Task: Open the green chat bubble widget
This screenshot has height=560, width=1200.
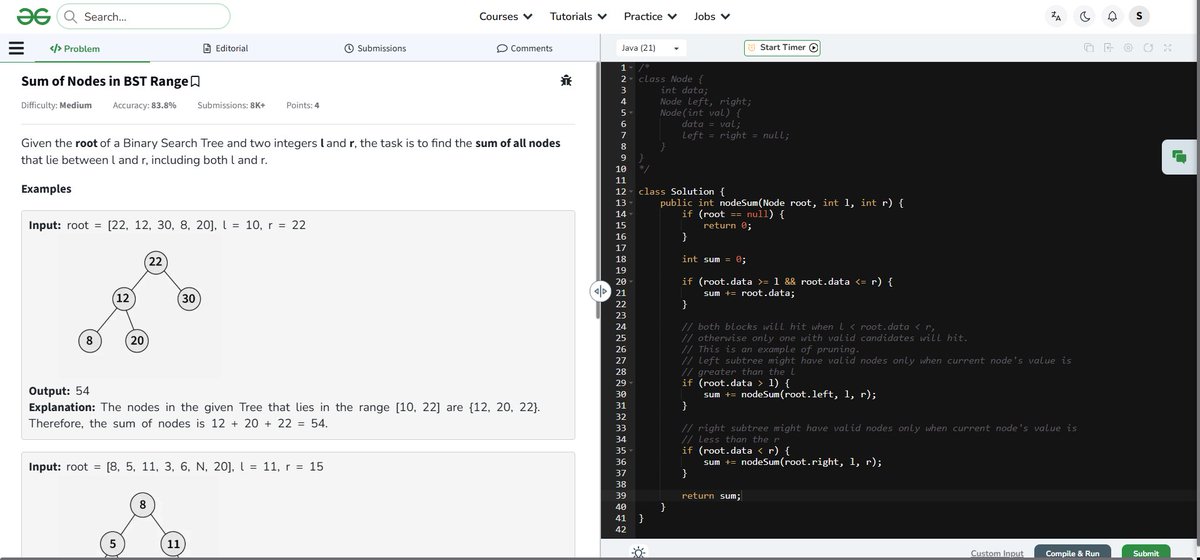Action: click(x=1179, y=157)
